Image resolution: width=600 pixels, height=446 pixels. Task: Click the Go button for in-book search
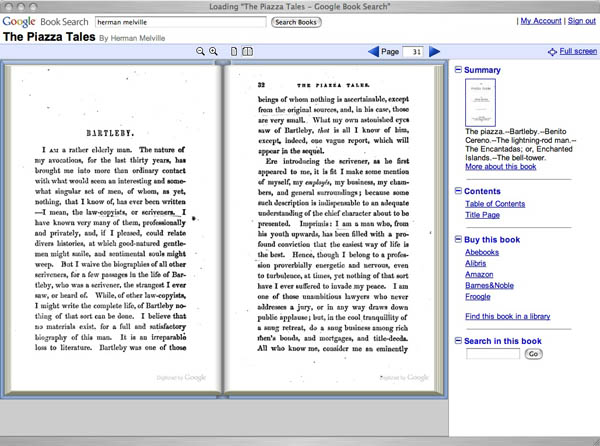tap(533, 354)
